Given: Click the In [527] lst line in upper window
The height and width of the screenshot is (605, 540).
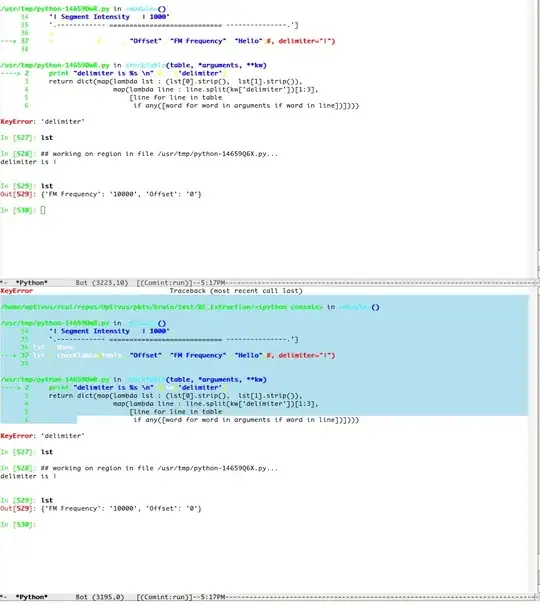Looking at the screenshot, I should (x=27, y=138).
